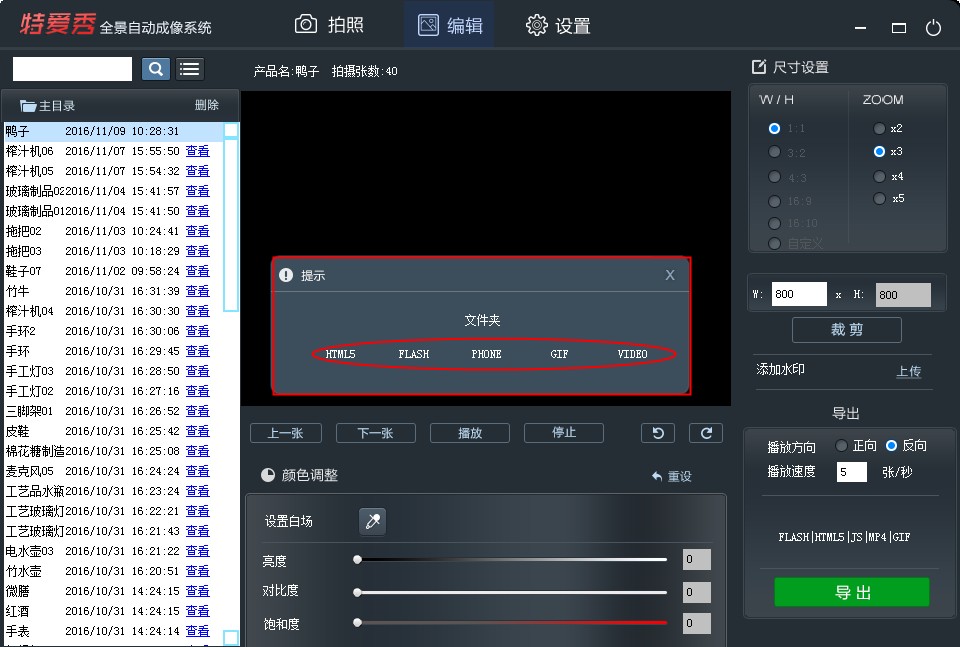Click the list scrollbar down arrow
The width and height of the screenshot is (960, 647).
(x=231, y=637)
